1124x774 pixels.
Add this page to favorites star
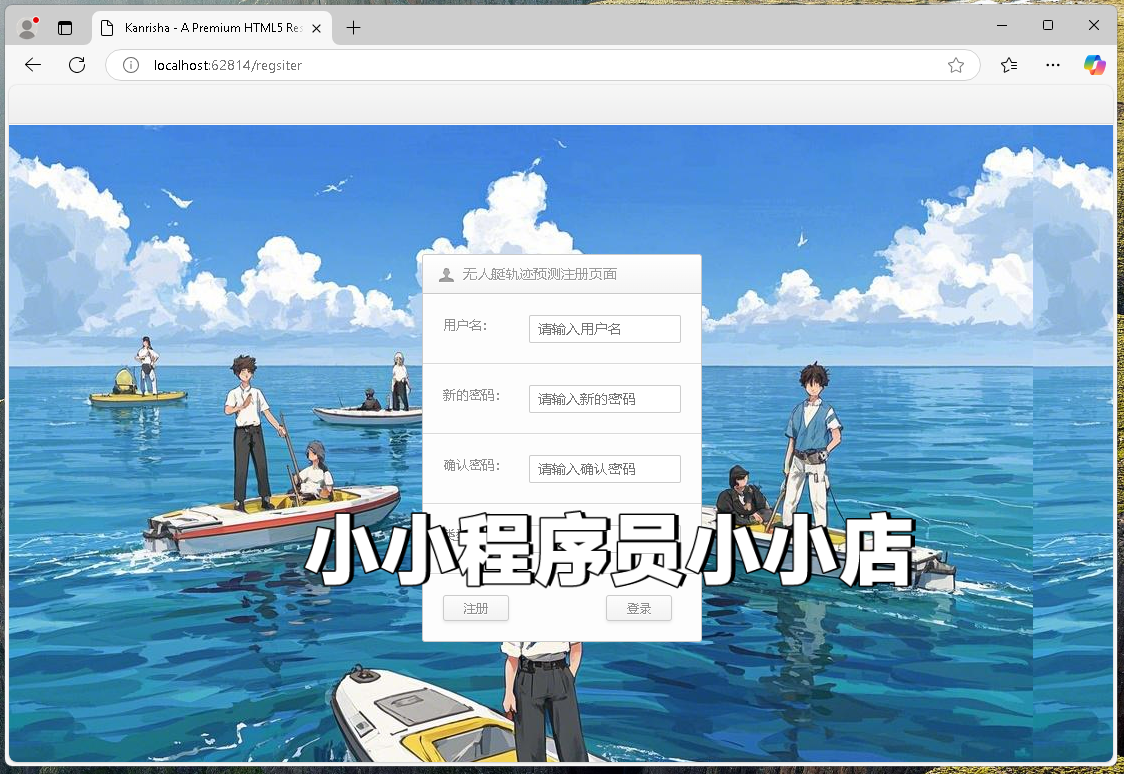(956, 65)
